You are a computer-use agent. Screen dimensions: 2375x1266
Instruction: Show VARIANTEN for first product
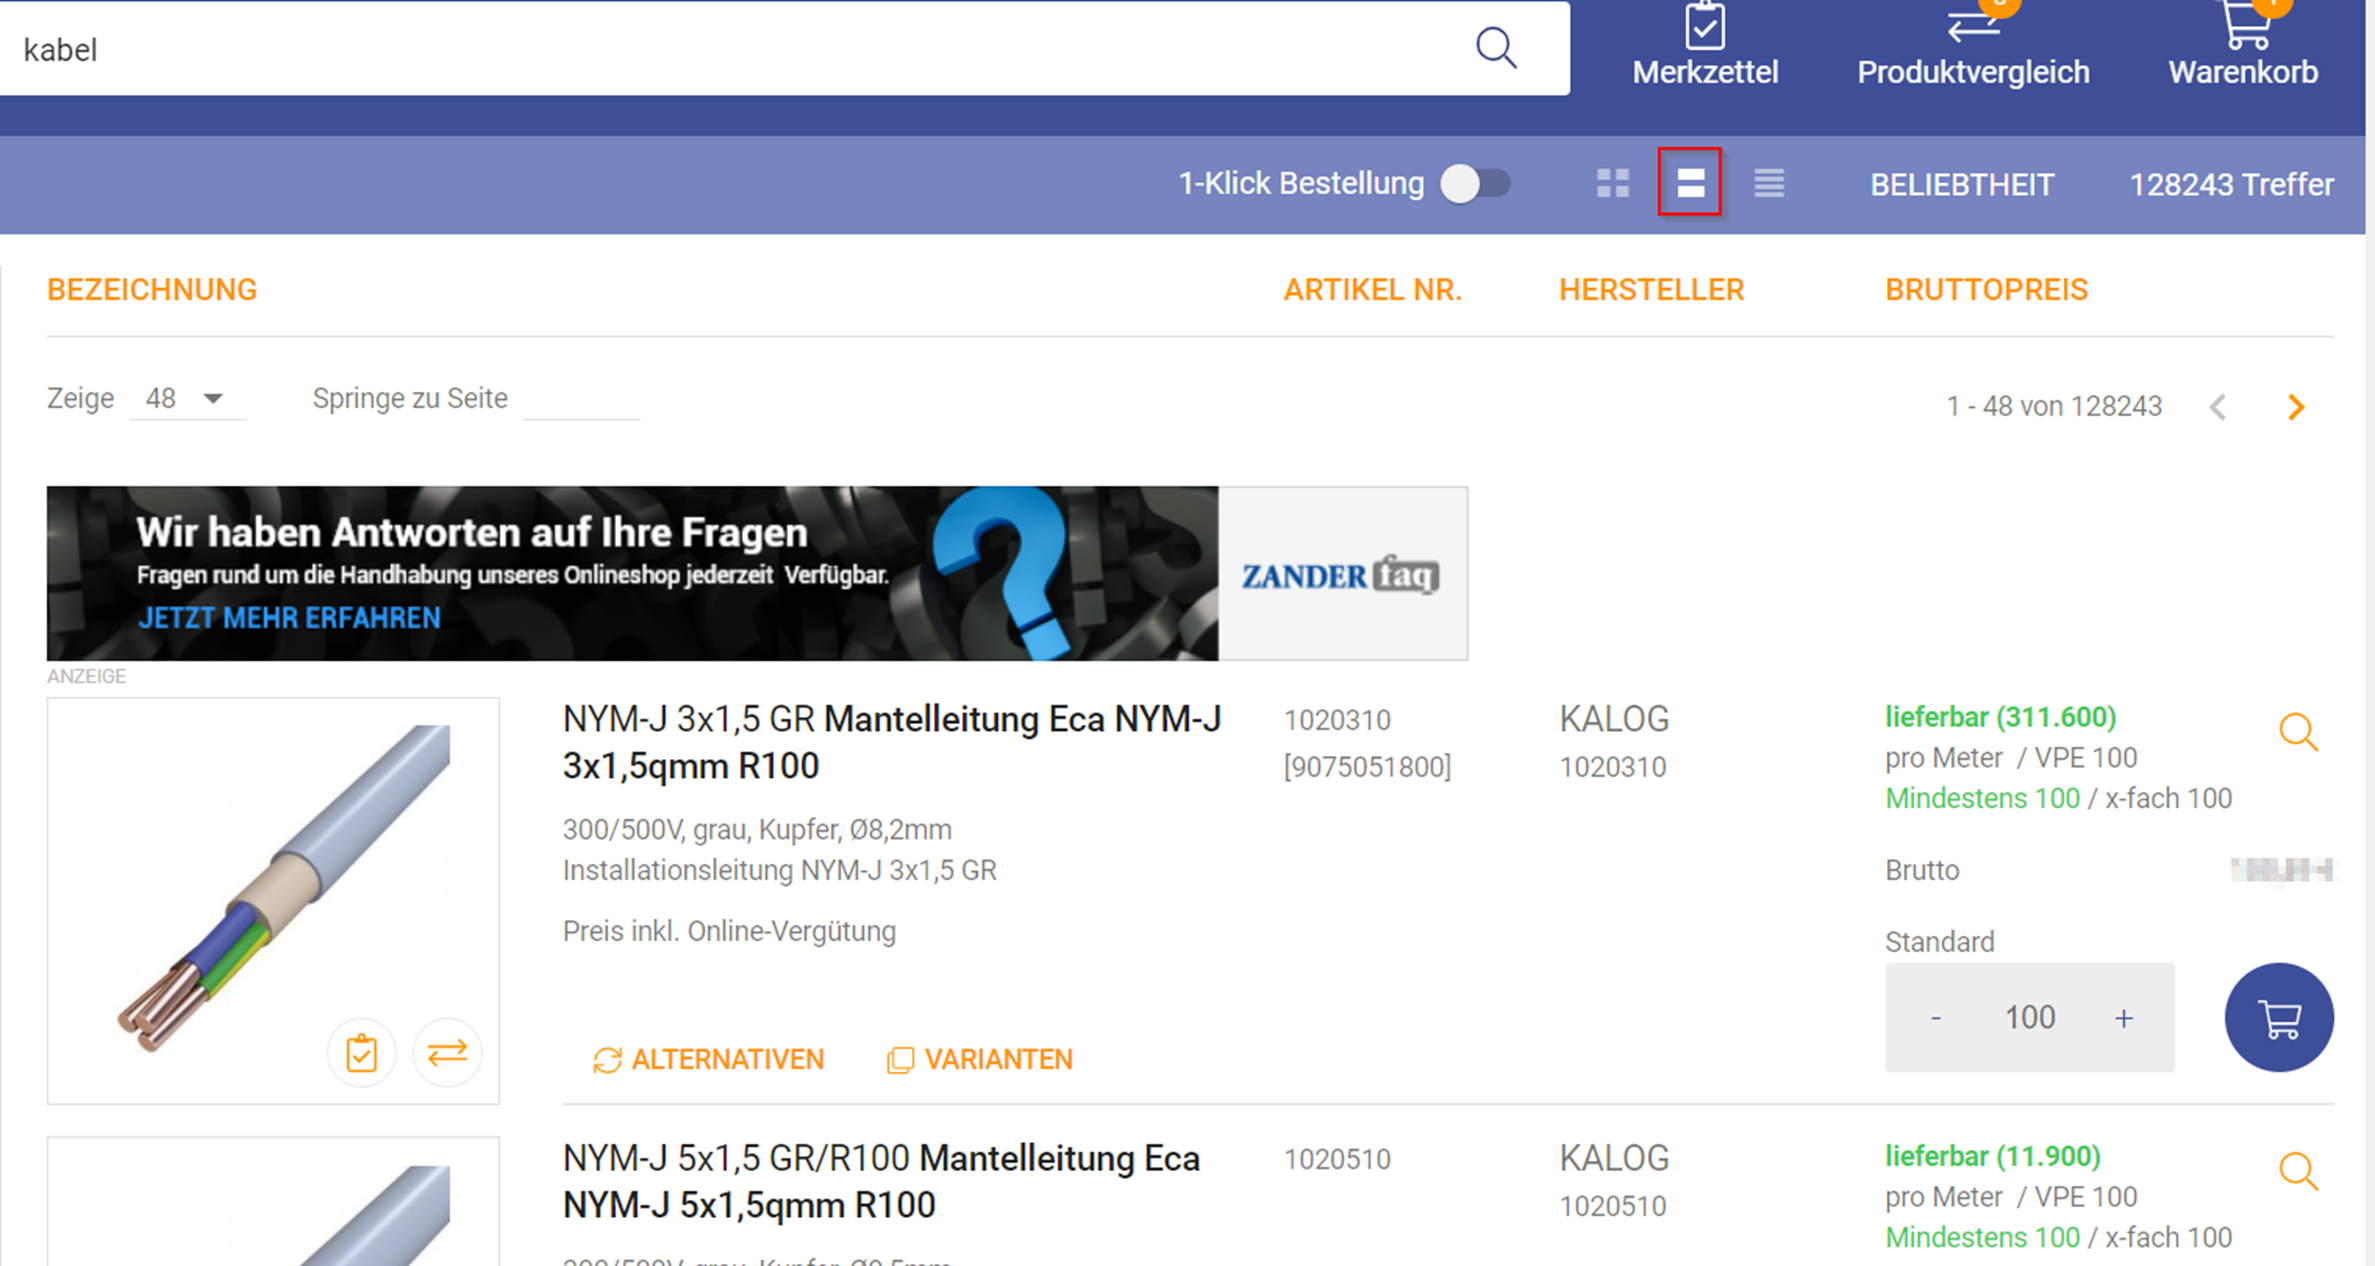click(x=980, y=1059)
